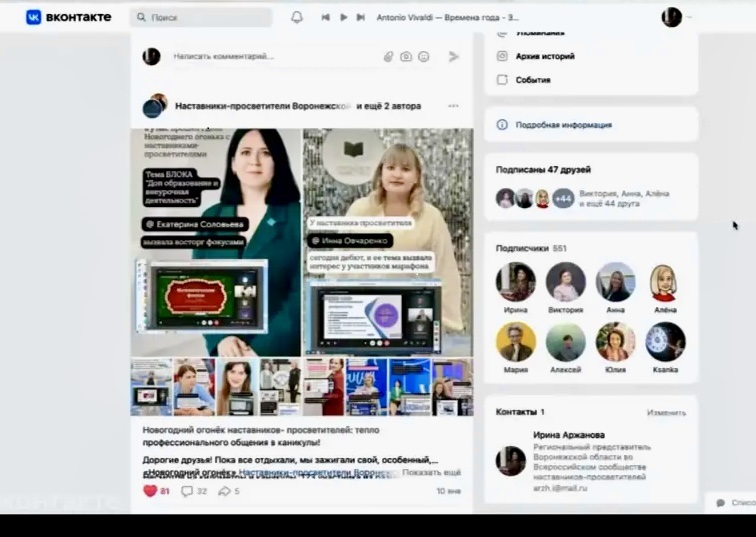Add a photo with the camera icon

click(x=406, y=57)
